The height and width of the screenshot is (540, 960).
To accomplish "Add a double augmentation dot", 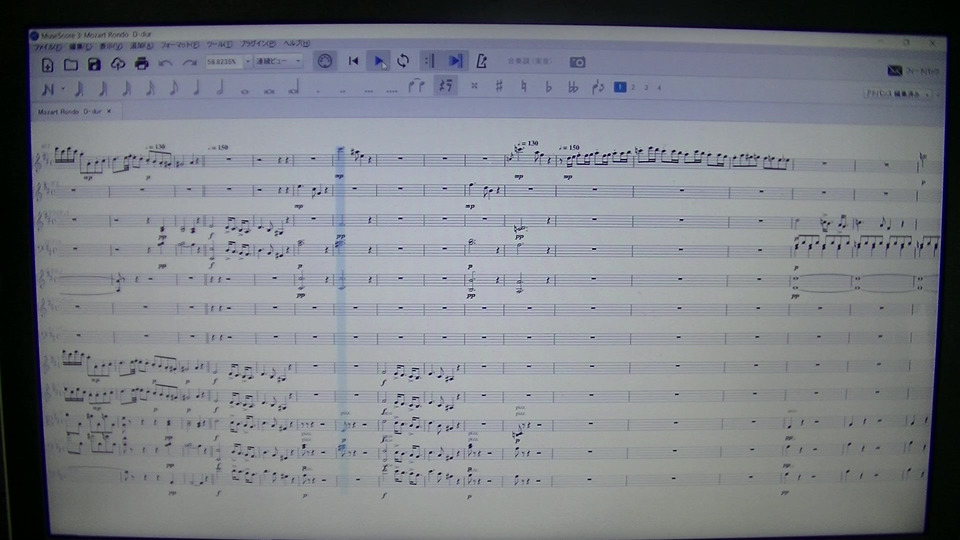I will 342,91.
